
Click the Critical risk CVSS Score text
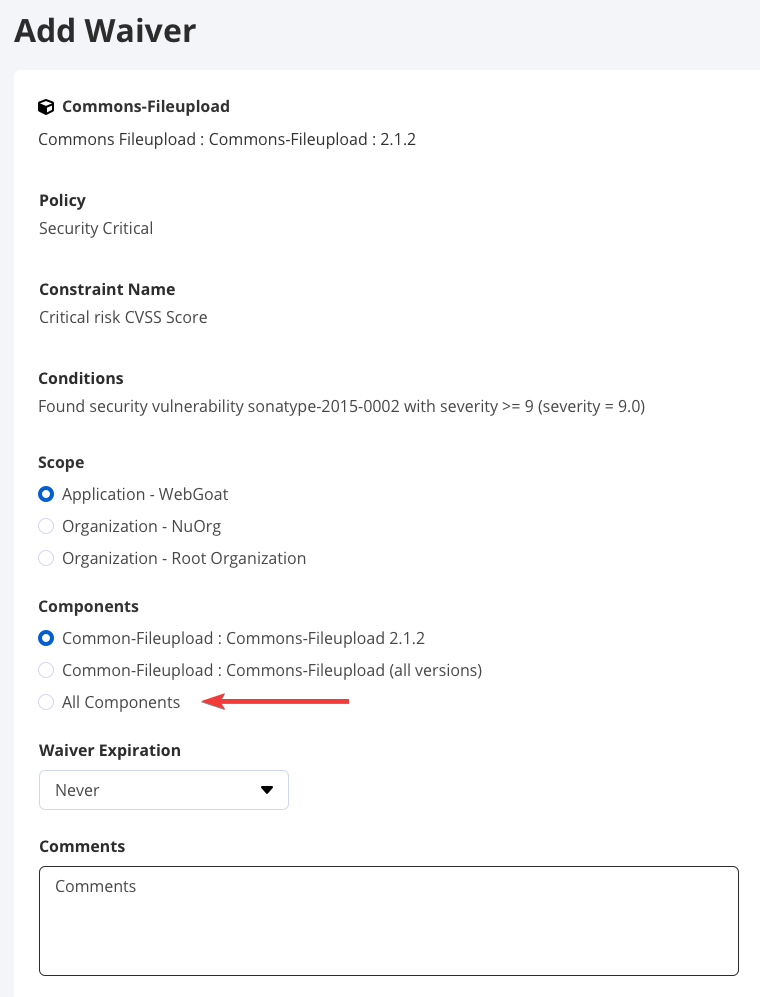(x=123, y=317)
